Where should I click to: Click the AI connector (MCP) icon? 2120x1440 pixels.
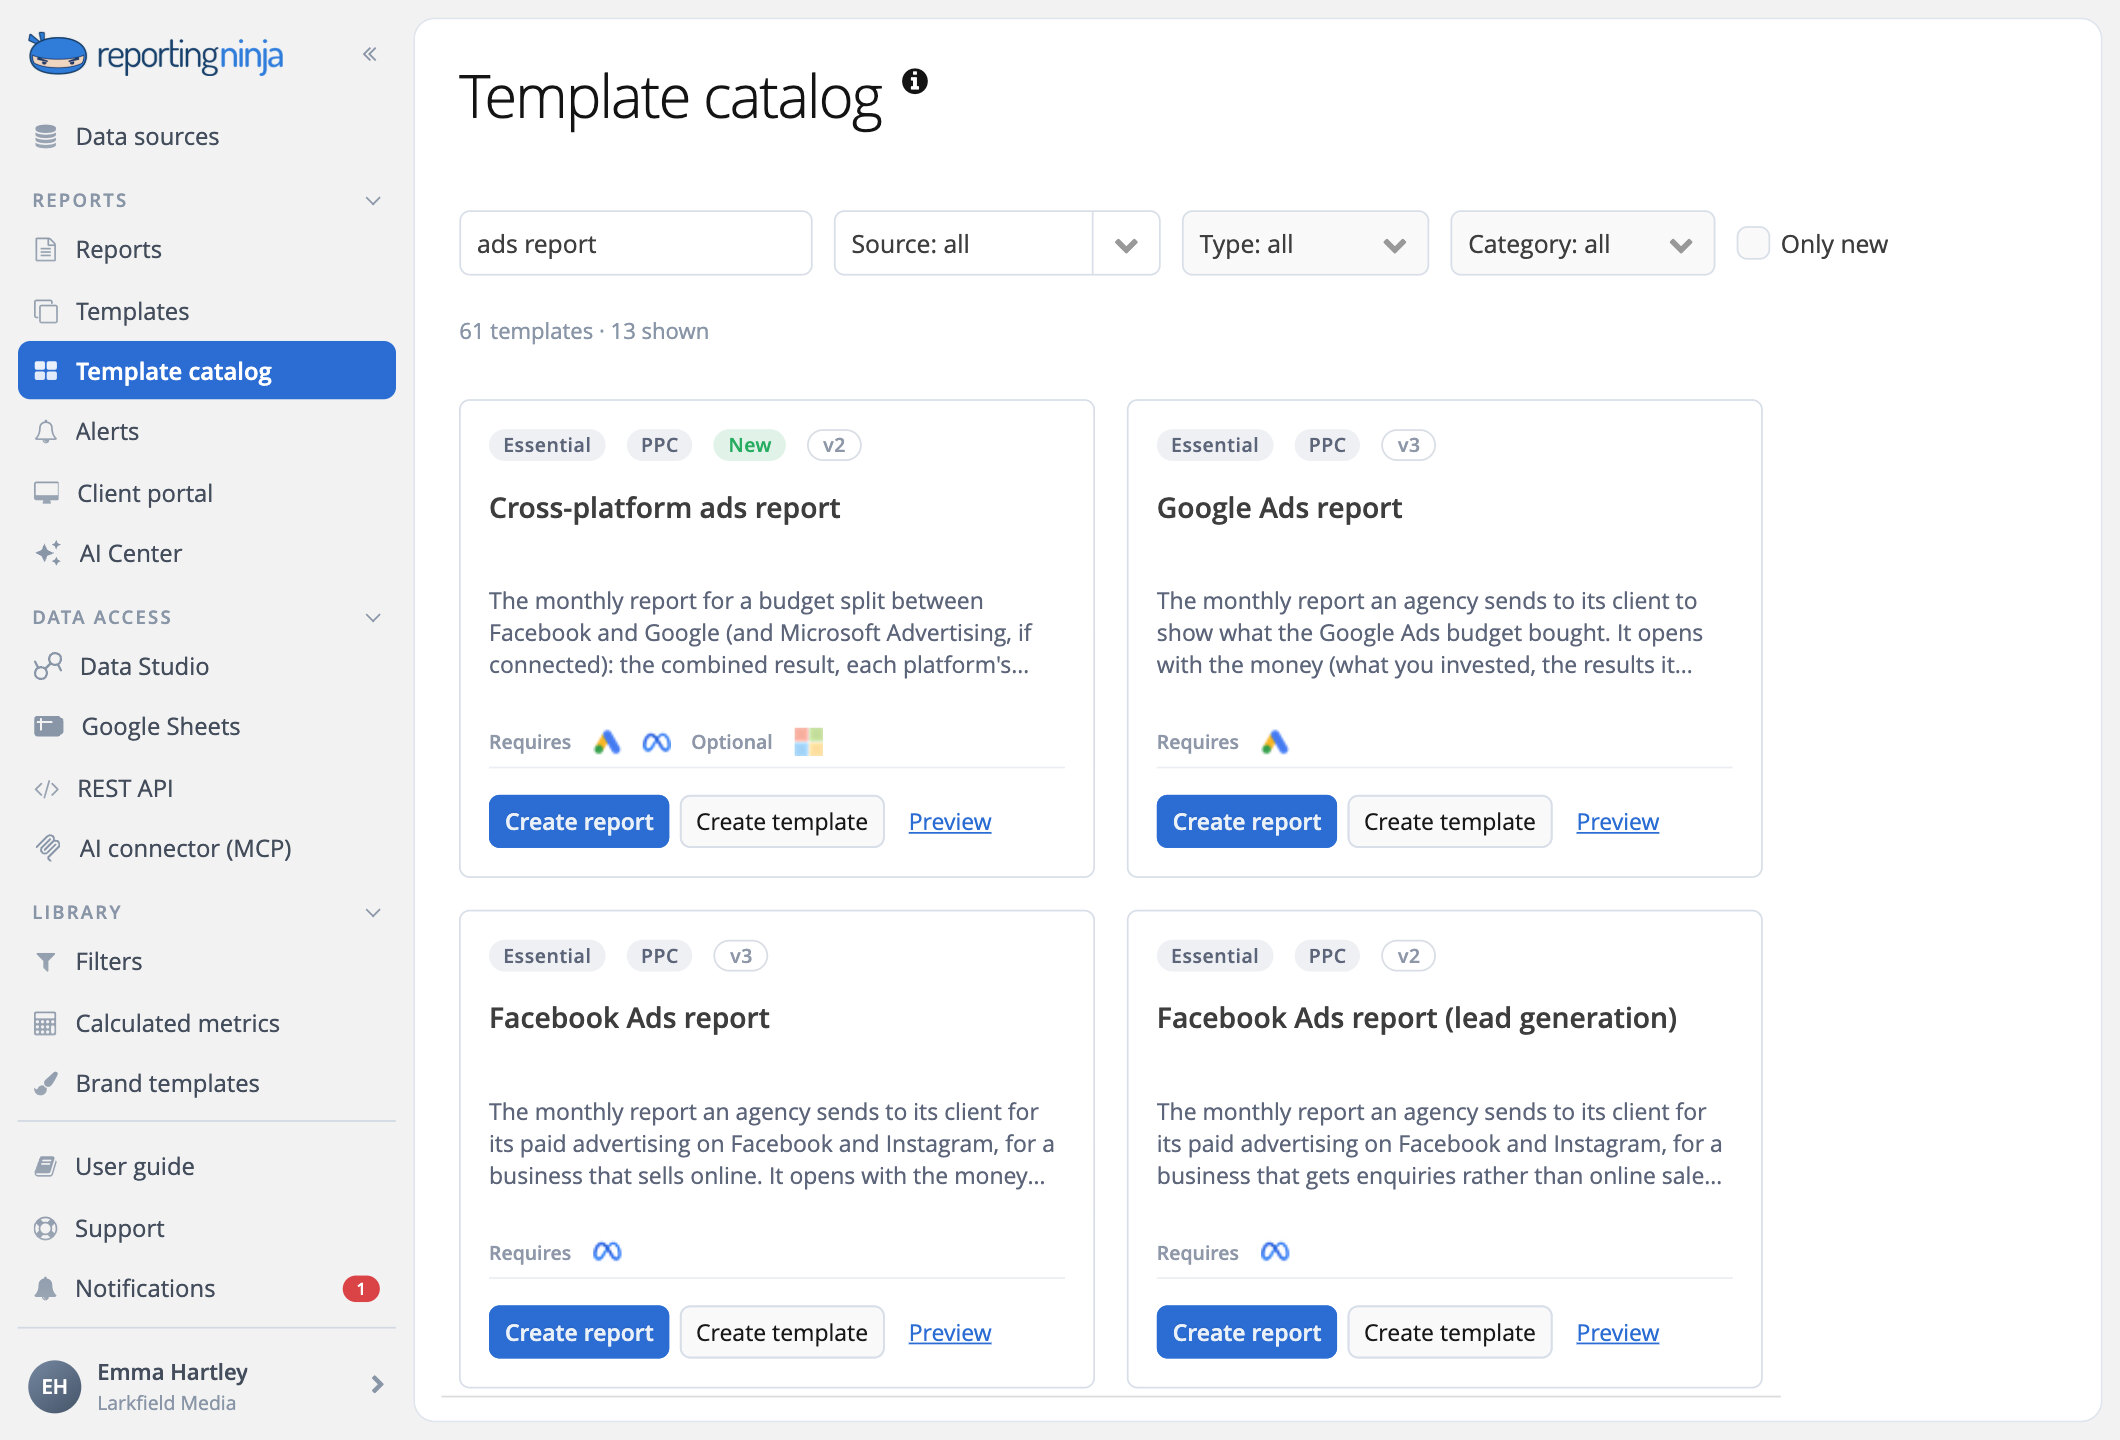tap(48, 848)
